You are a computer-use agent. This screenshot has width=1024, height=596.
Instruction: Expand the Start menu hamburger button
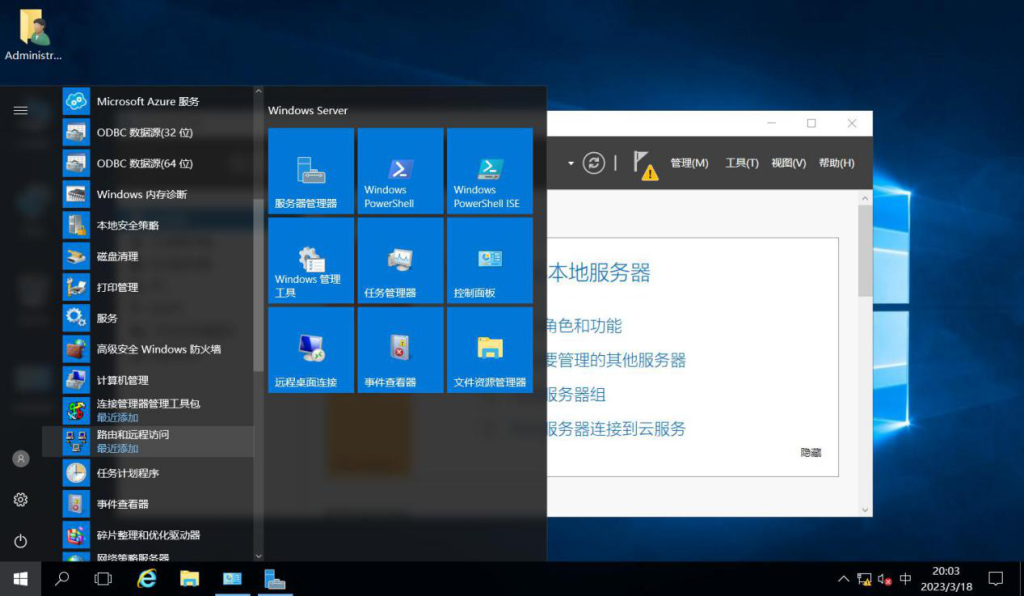pyautogui.click(x=21, y=110)
